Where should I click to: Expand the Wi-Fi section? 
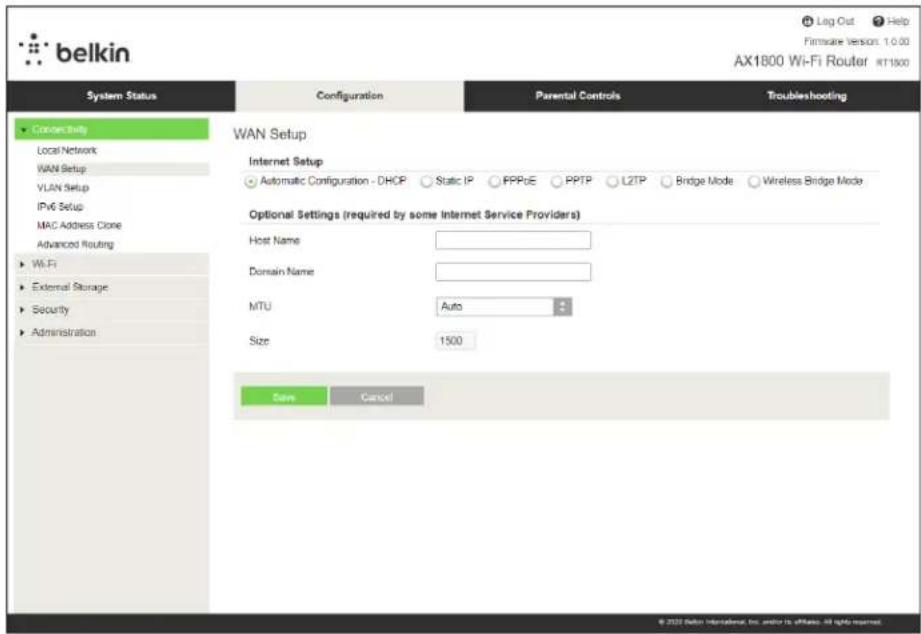click(x=112, y=264)
